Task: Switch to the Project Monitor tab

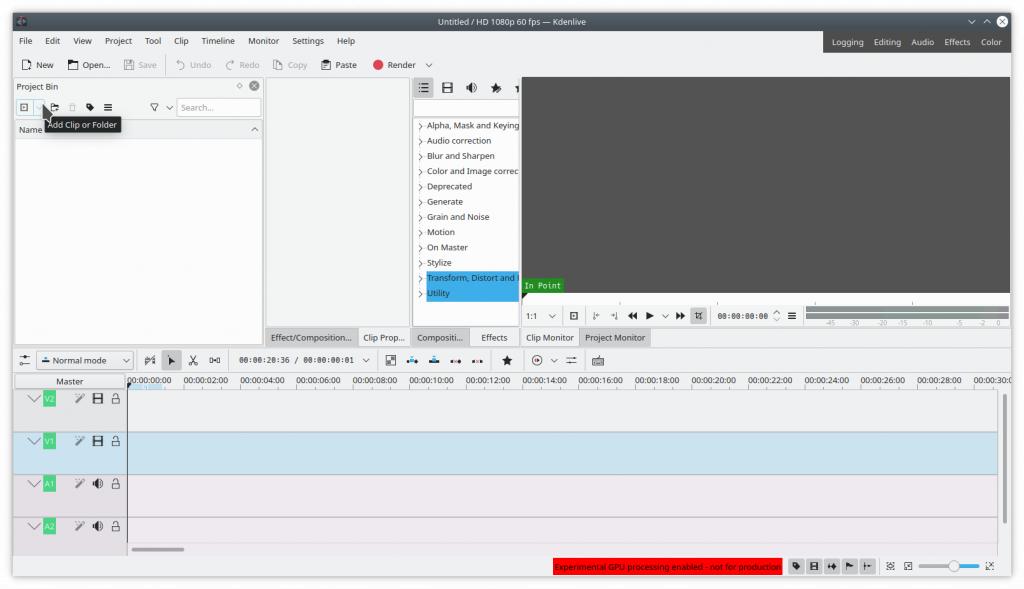Action: pyautogui.click(x=615, y=338)
